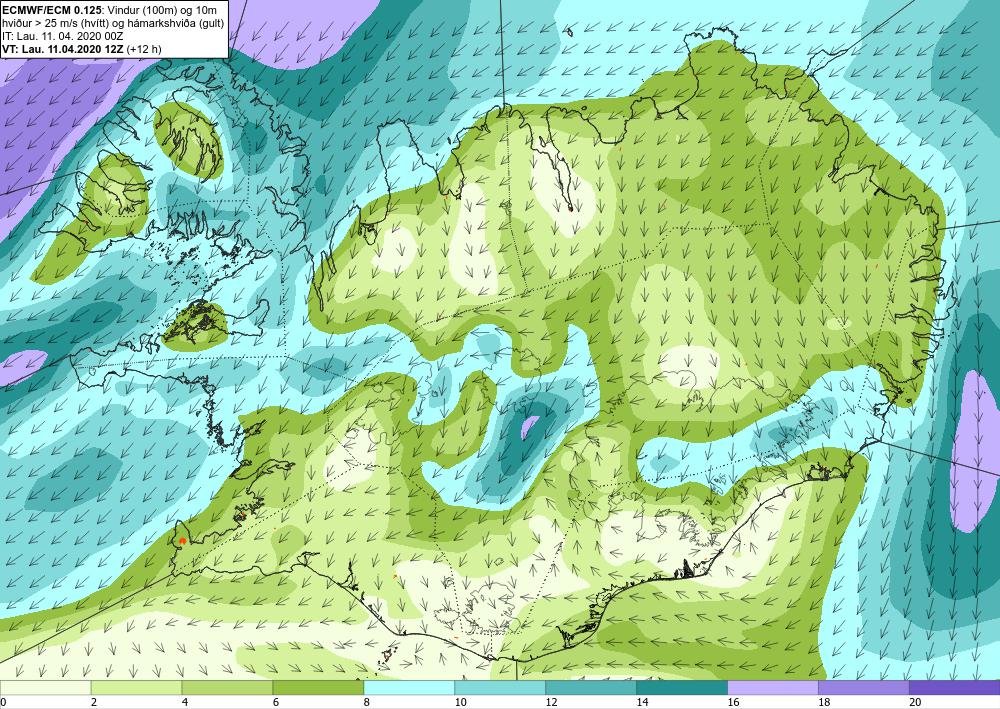Click the '6' tick label on the scale
The image size is (1000, 709).
pyautogui.click(x=276, y=702)
